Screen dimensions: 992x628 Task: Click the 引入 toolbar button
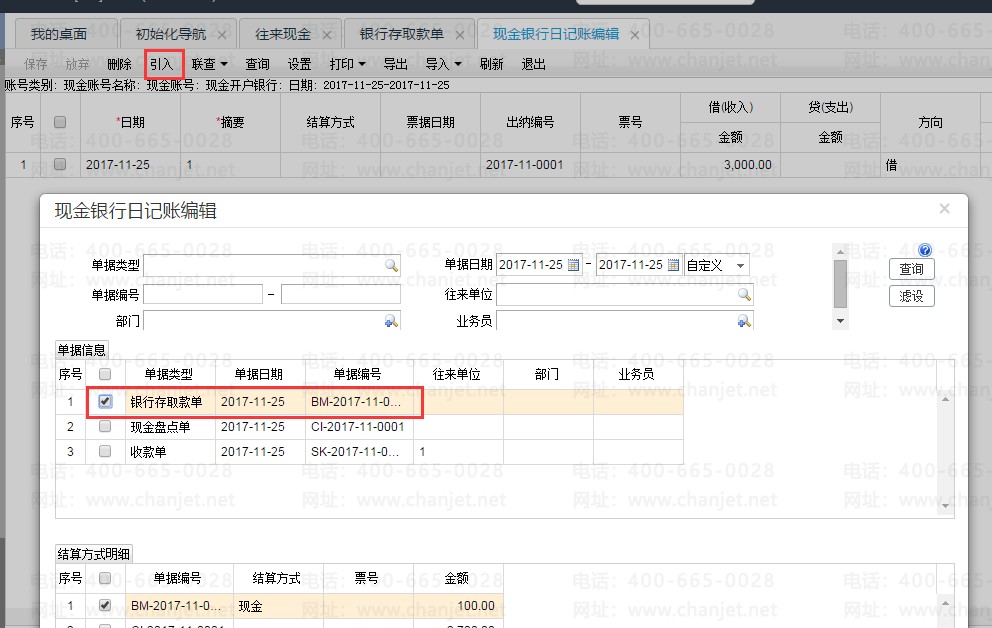pos(161,64)
